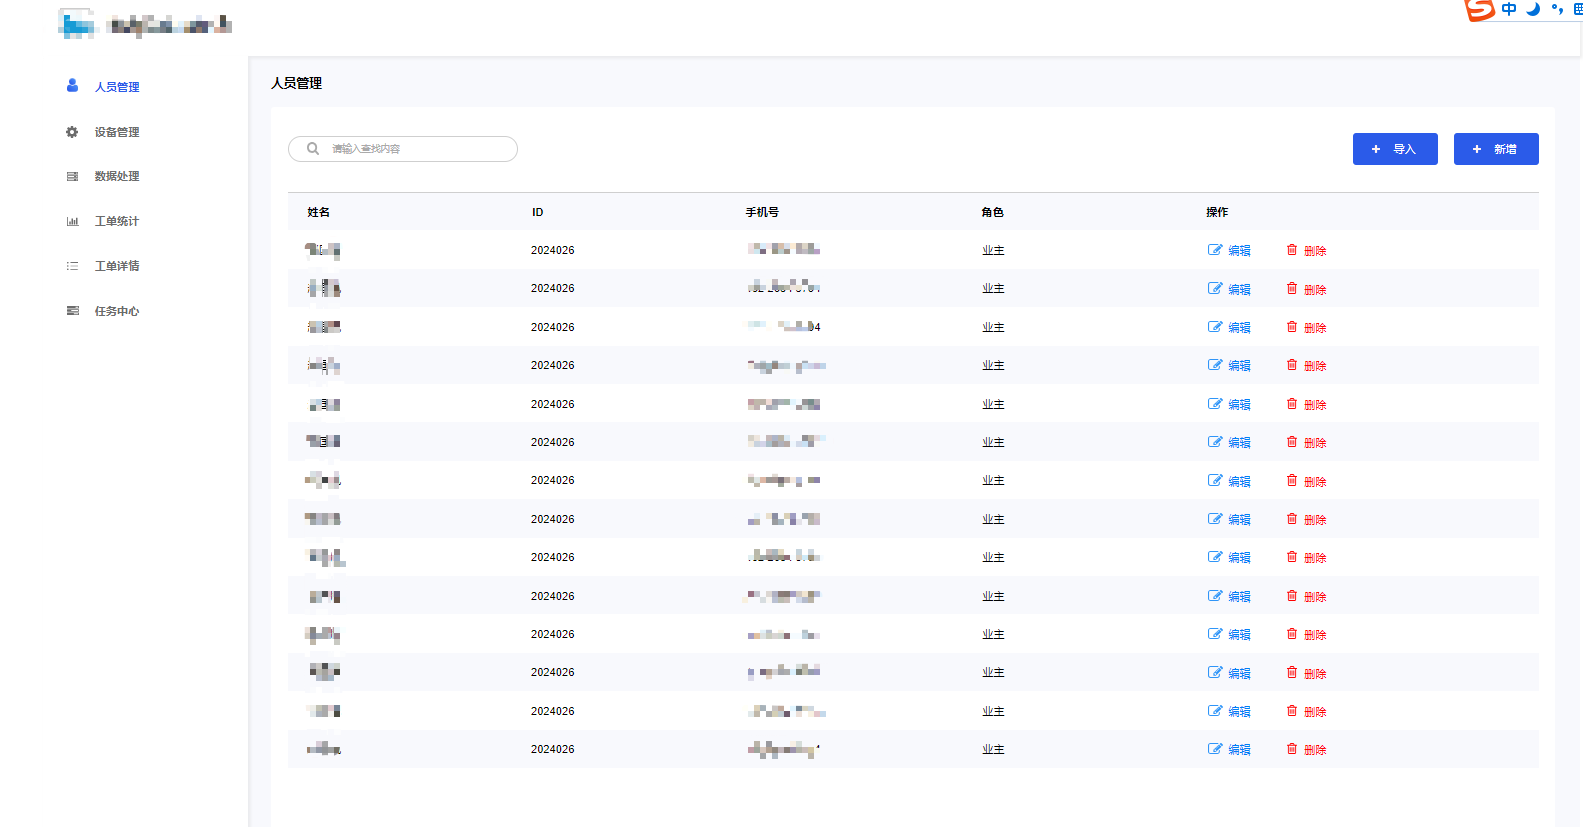Click 编辑 in the twelfth row
The height and width of the screenshot is (827, 1583).
click(x=1239, y=673)
